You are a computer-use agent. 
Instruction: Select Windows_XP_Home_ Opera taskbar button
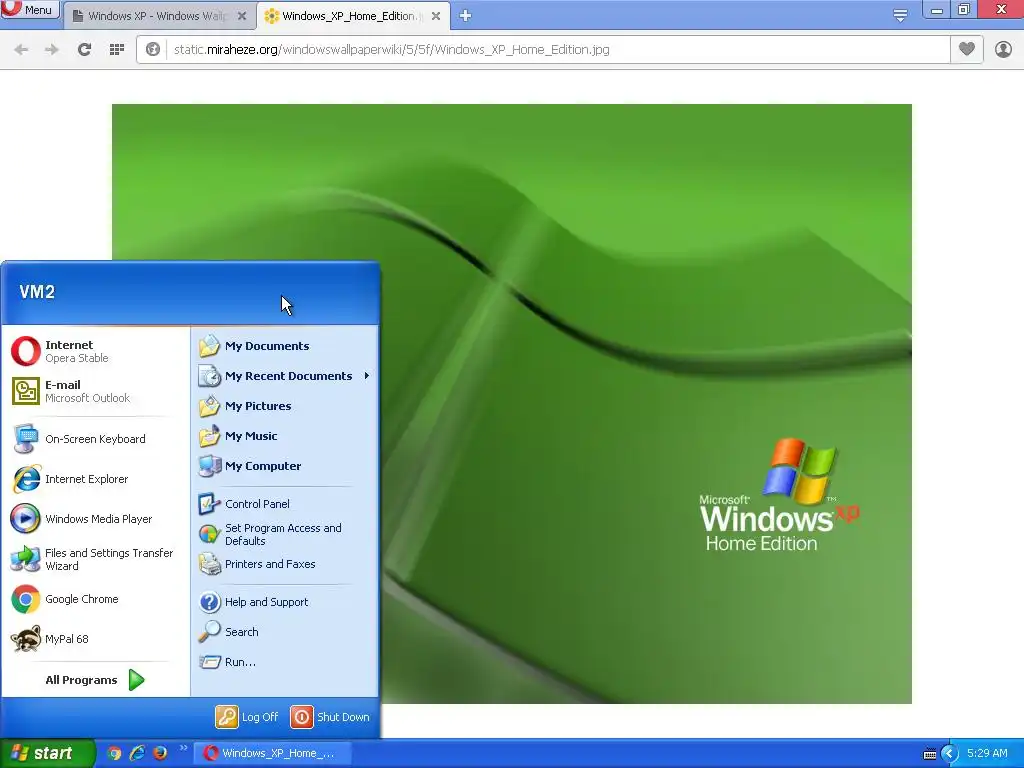tap(274, 753)
